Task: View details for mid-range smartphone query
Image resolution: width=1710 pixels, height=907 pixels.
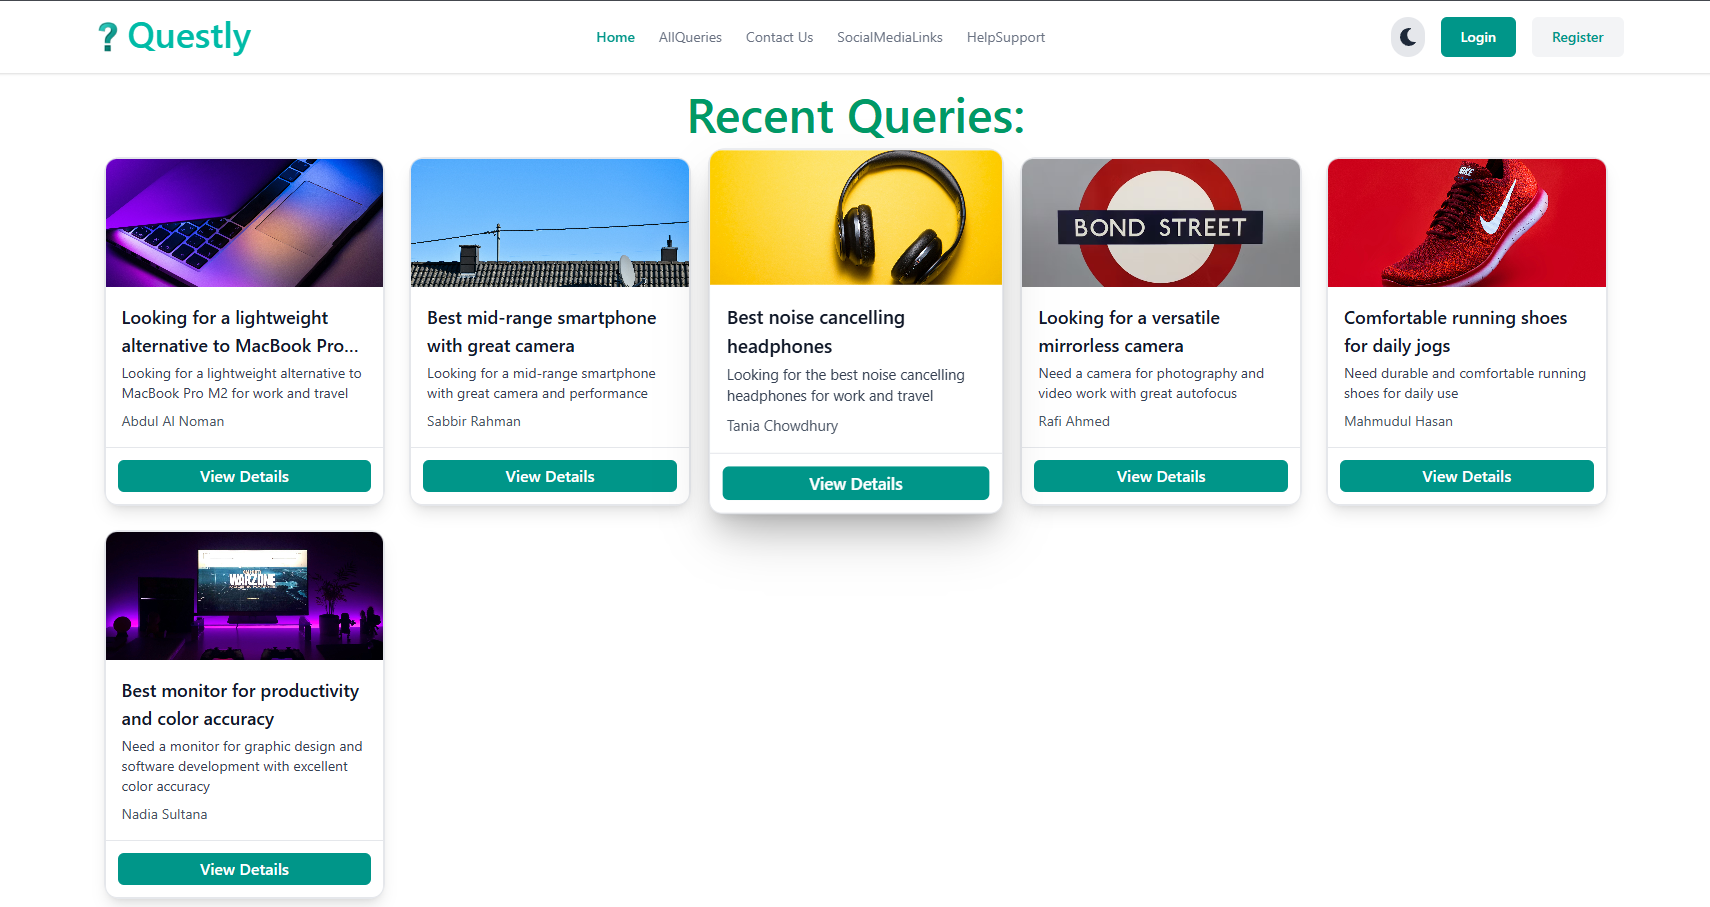Action: [x=550, y=476]
